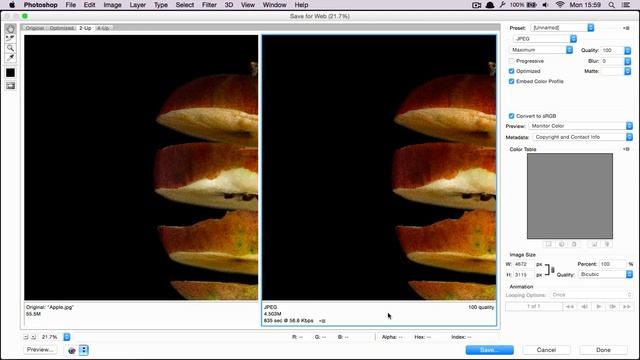Click the Height input field

tap(524, 275)
